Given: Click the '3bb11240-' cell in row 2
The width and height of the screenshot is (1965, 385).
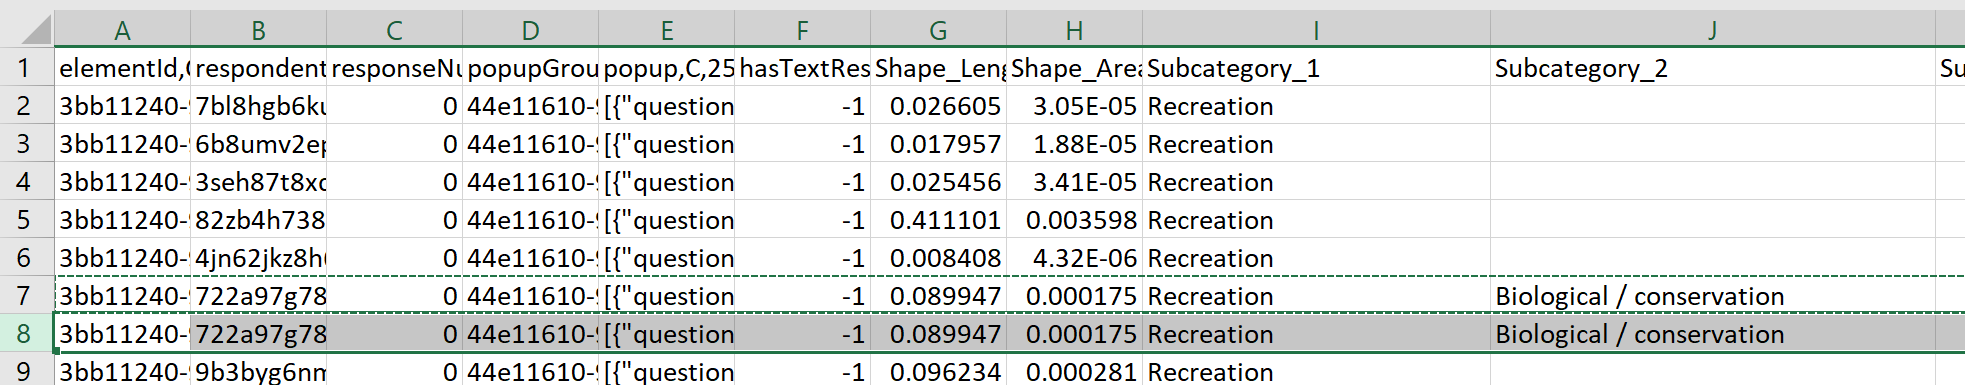Looking at the screenshot, I should pyautogui.click(x=122, y=106).
